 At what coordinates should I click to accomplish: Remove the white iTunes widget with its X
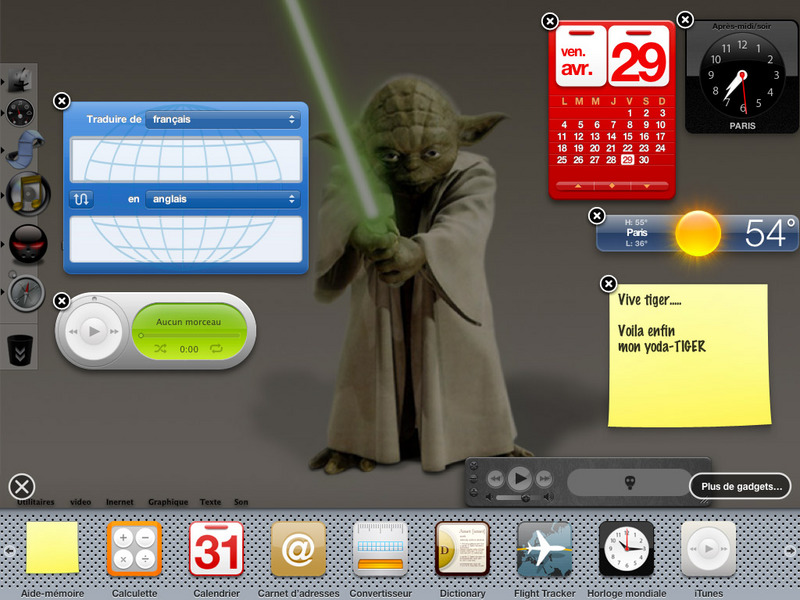62,301
